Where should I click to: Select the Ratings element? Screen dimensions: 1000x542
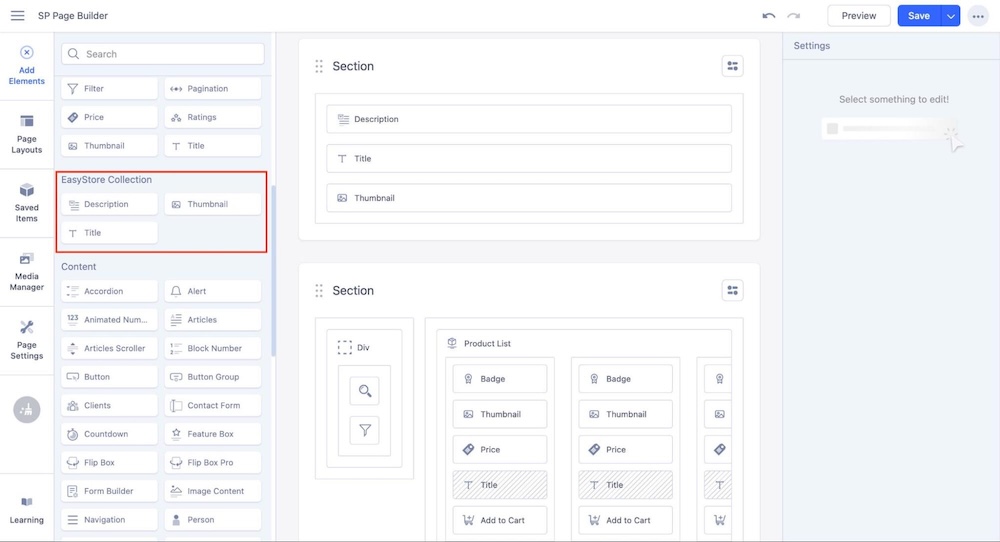point(212,117)
